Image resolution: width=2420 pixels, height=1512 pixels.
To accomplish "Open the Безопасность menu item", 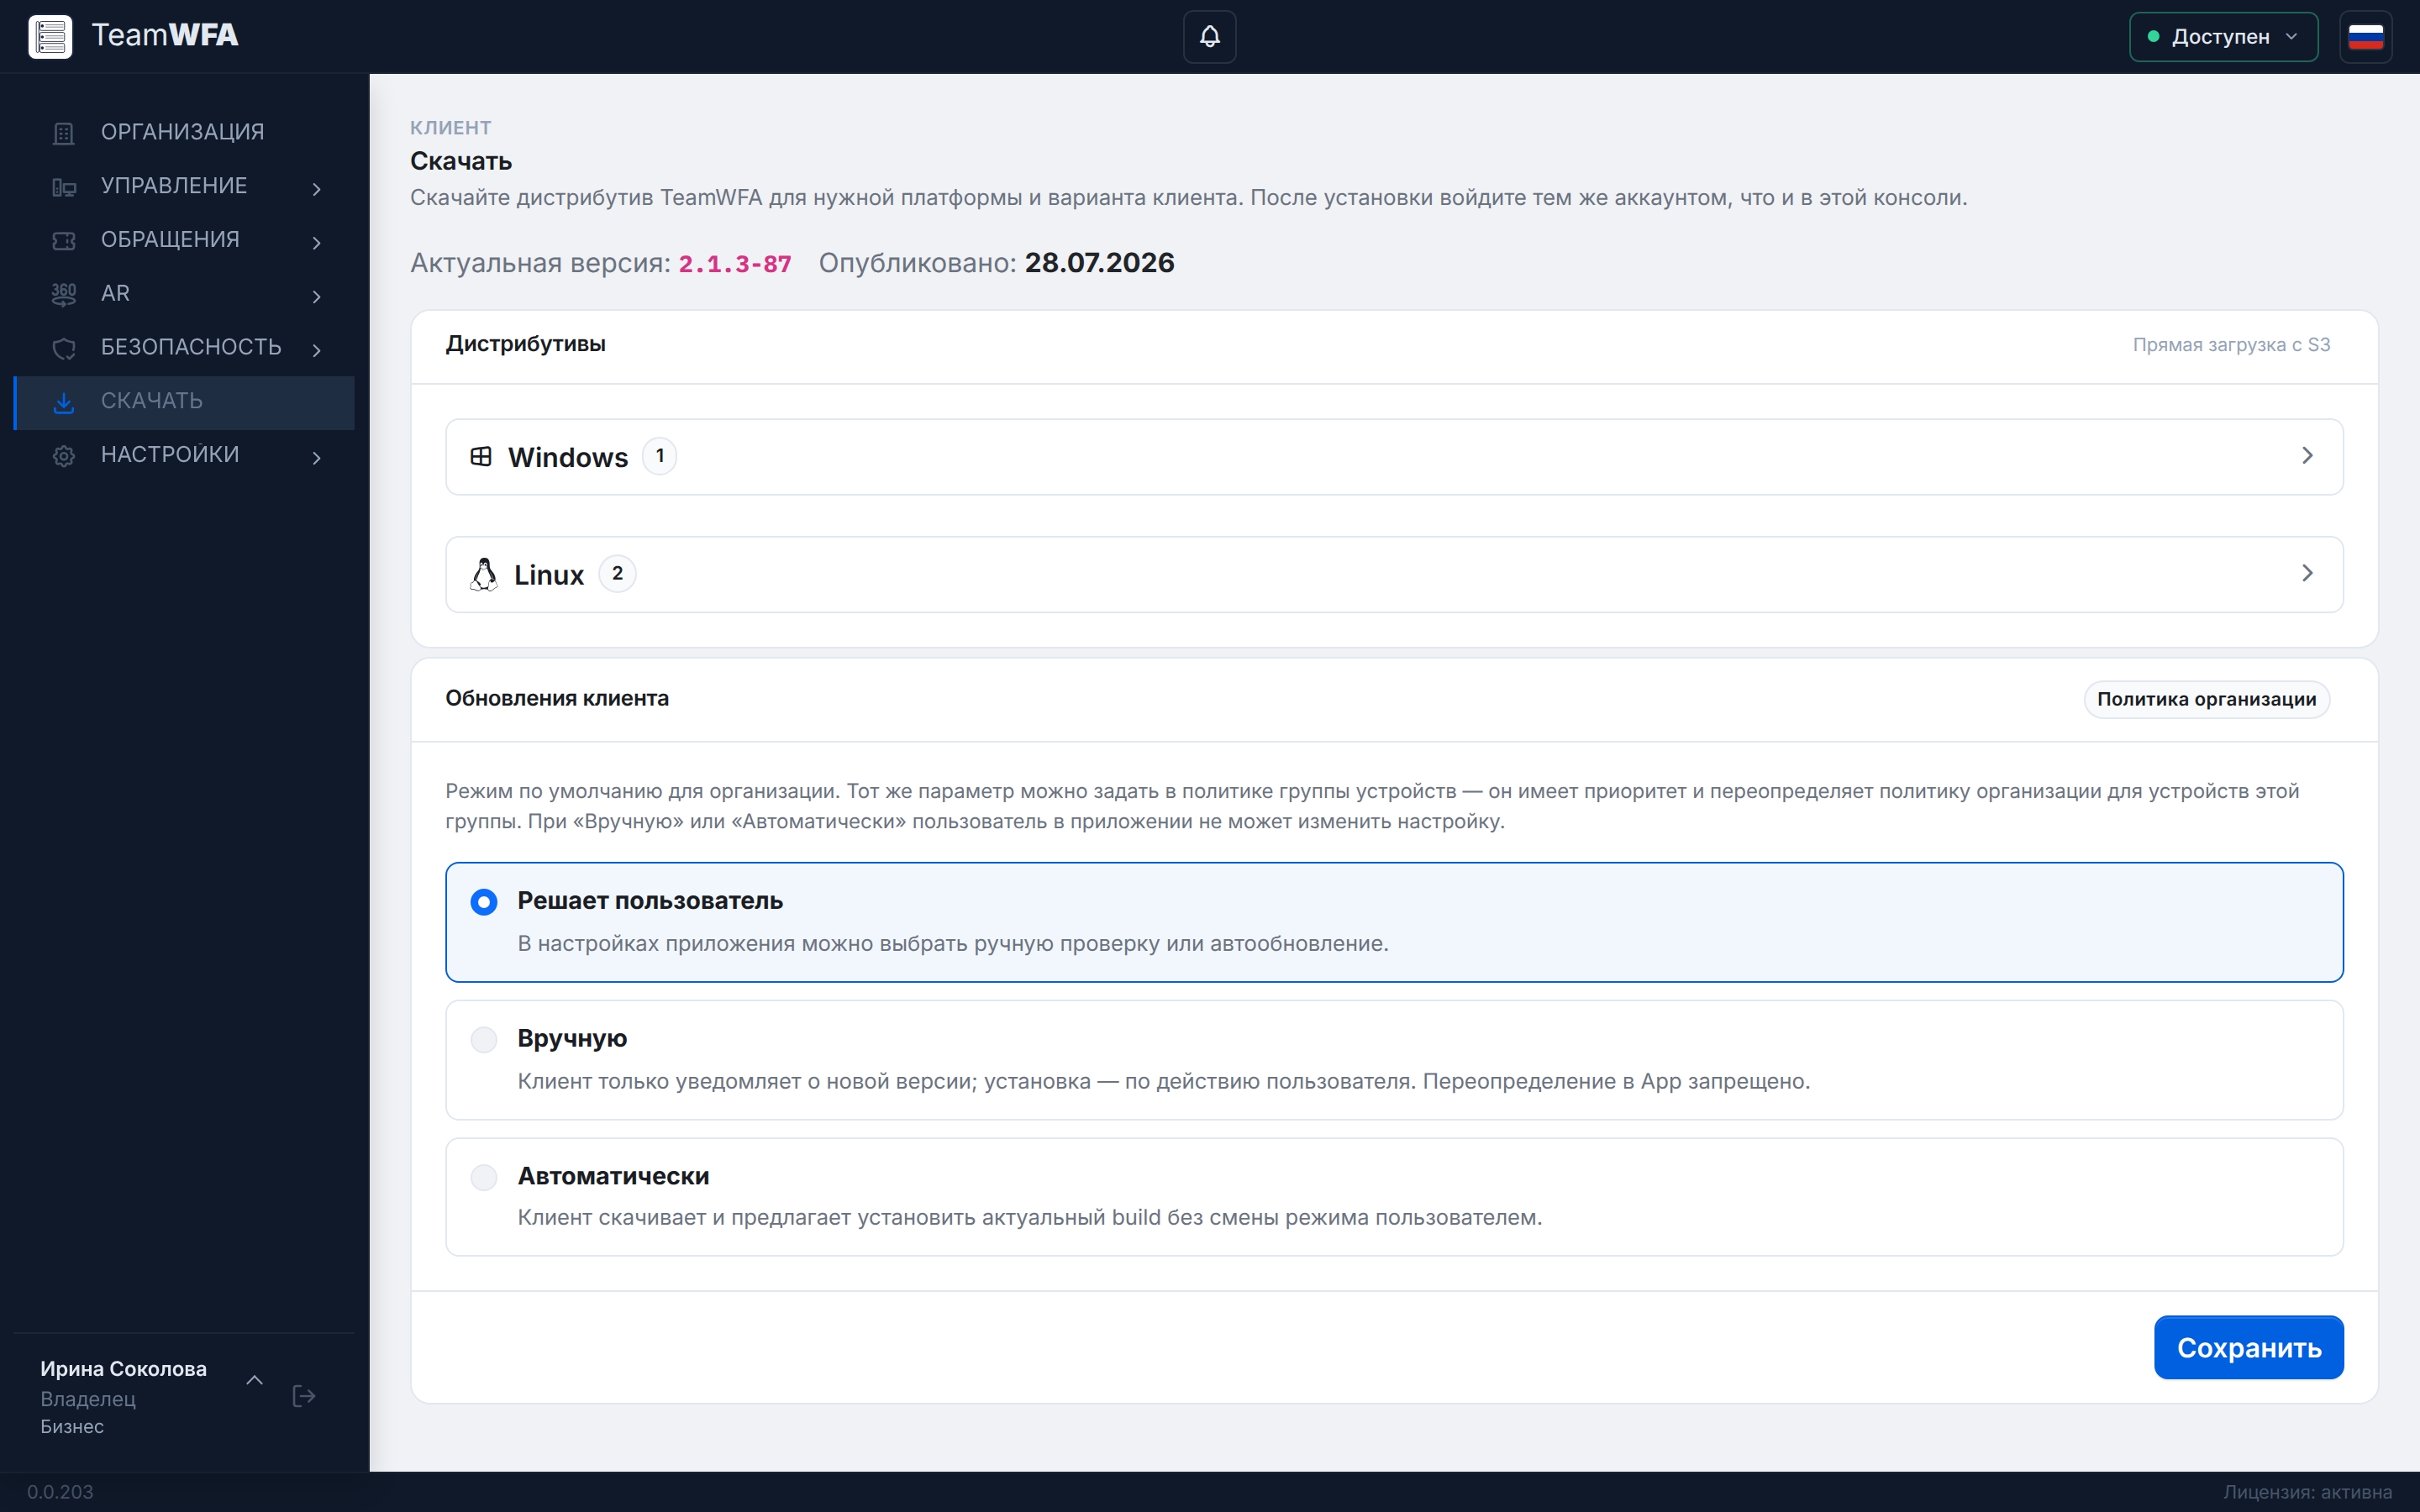I will 184,347.
